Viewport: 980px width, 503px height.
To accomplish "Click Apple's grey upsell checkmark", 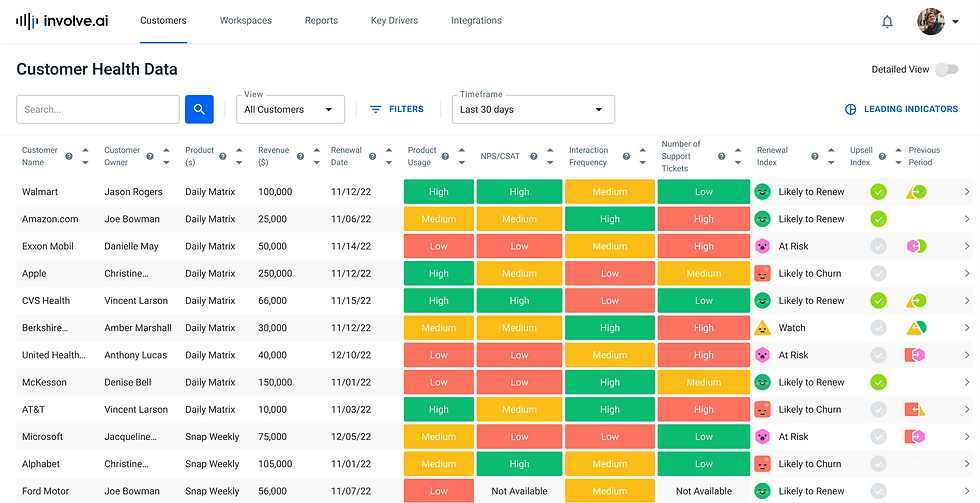I will (x=879, y=274).
